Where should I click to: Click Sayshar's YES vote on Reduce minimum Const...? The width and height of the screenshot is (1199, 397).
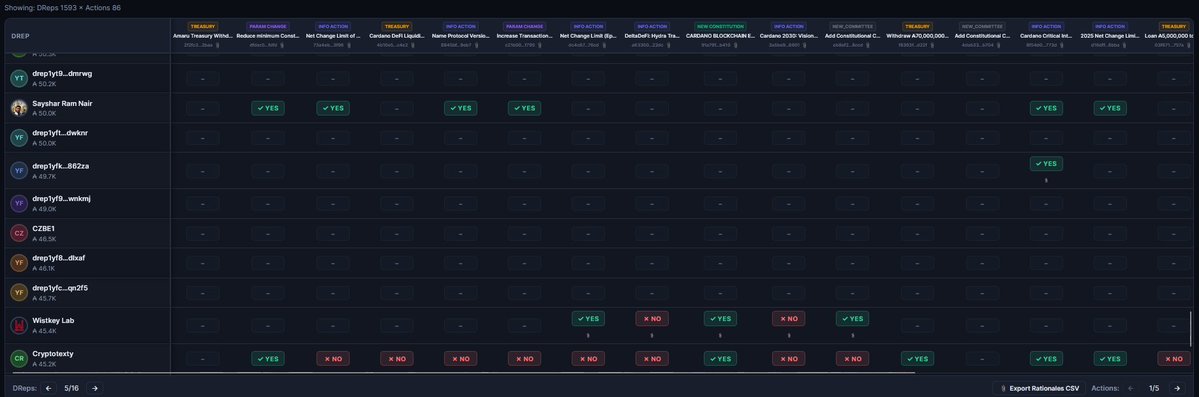click(x=268, y=108)
